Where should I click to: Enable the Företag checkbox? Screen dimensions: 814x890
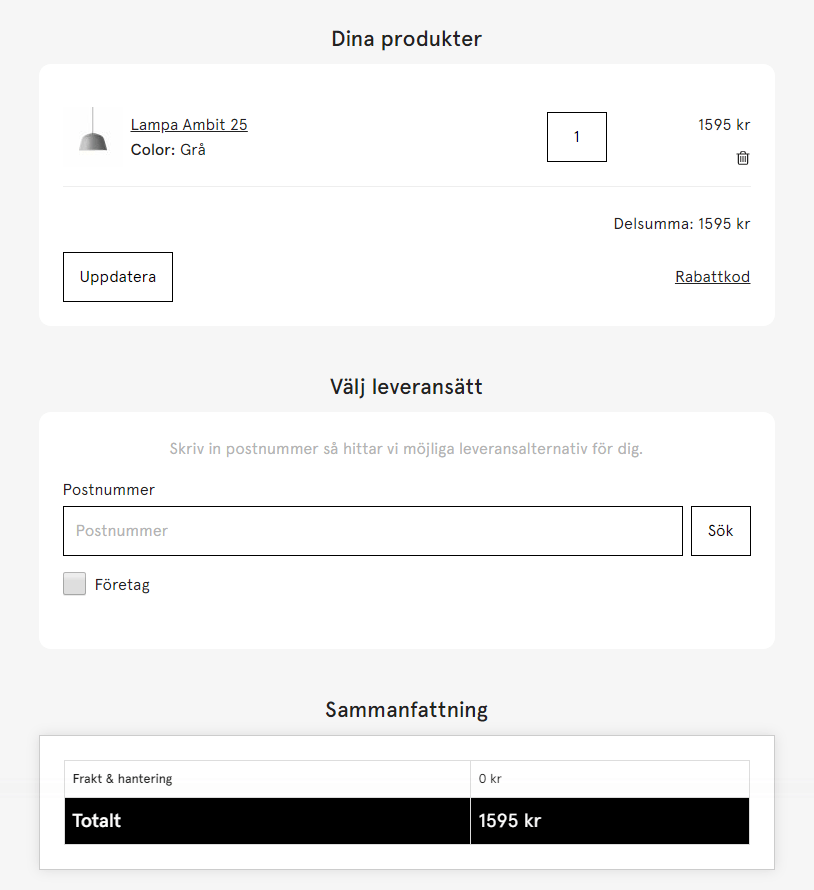(x=74, y=583)
